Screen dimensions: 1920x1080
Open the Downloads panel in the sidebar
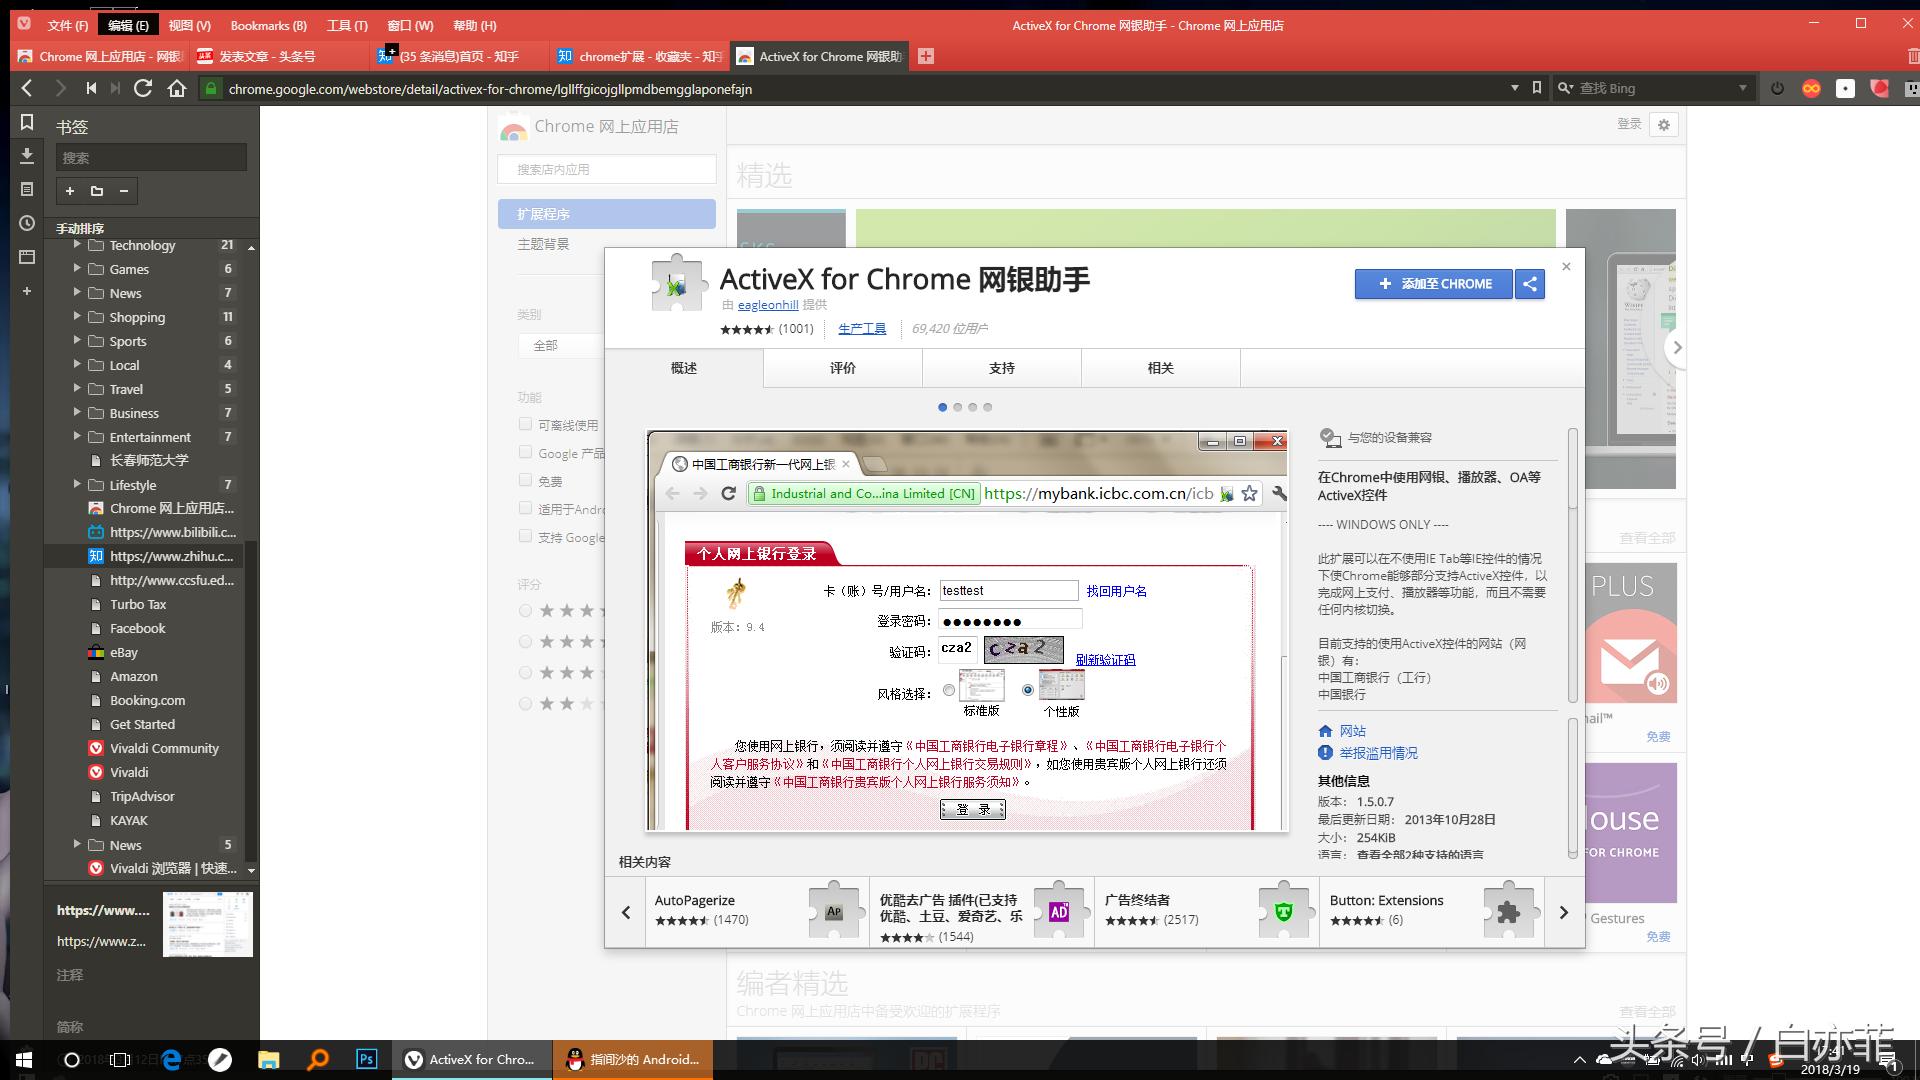[27, 157]
